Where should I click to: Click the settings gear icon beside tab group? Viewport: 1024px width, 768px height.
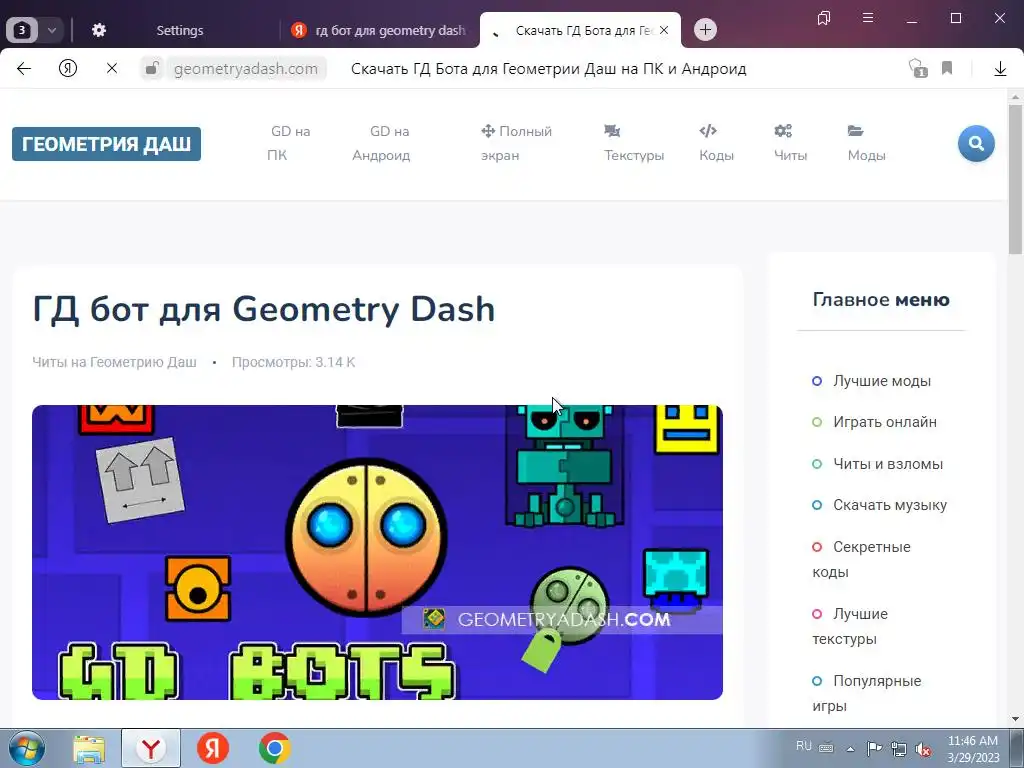tap(99, 30)
